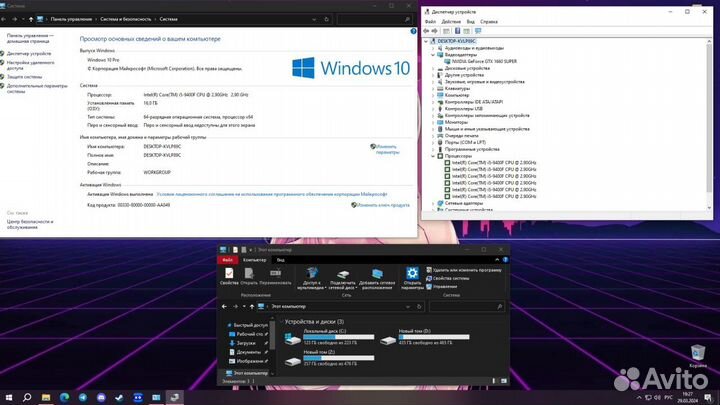Open the Действие menu in Device Manager

(x=450, y=20)
